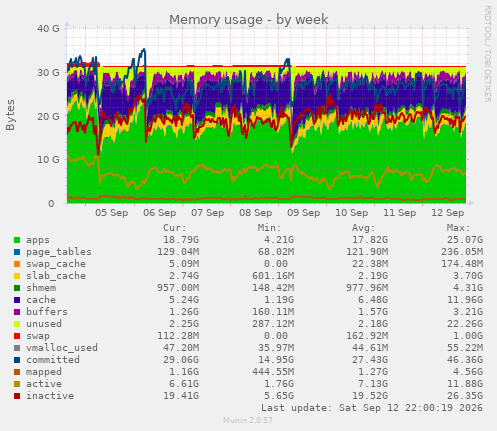Image resolution: width=497 pixels, height=431 pixels.
Task: Click the 'Min:' column header
Action: (x=269, y=228)
